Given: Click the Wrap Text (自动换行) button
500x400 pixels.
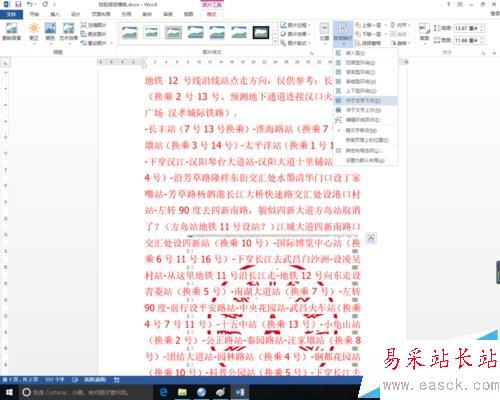Looking at the screenshot, I should tap(343, 33).
